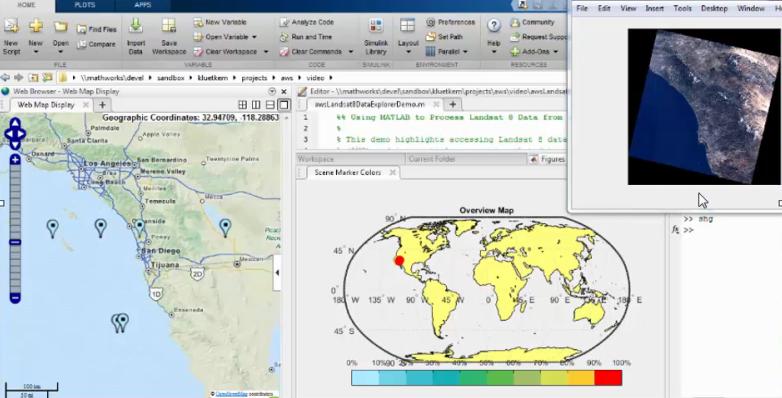
Task: Click the Set Path tool
Action: pyautogui.click(x=444, y=37)
